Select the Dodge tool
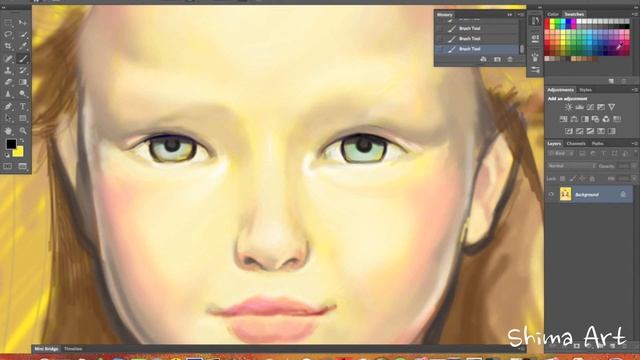Screen dimensions: 640x360 tap(23, 94)
